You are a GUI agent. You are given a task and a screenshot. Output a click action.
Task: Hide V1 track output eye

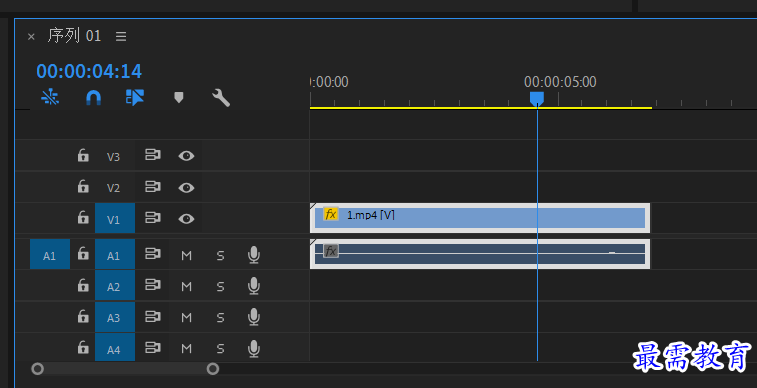point(186,219)
